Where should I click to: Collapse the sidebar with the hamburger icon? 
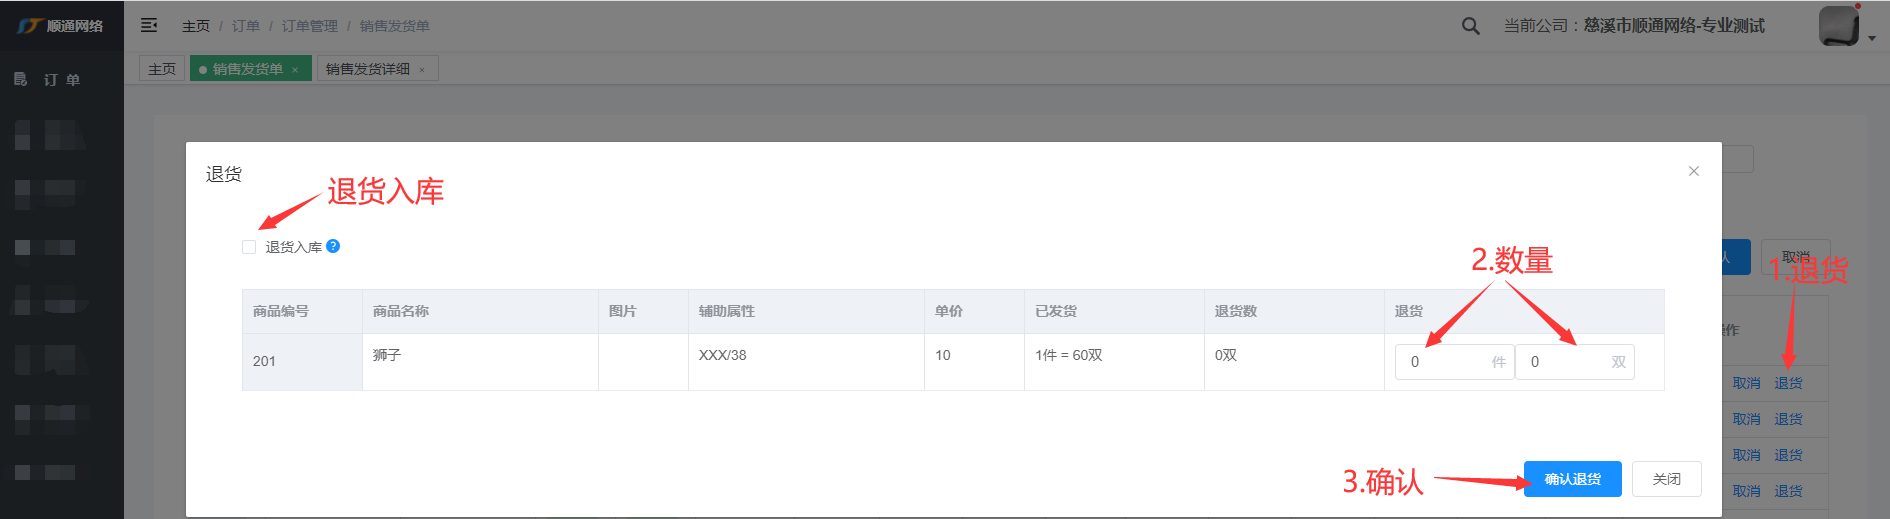click(149, 25)
